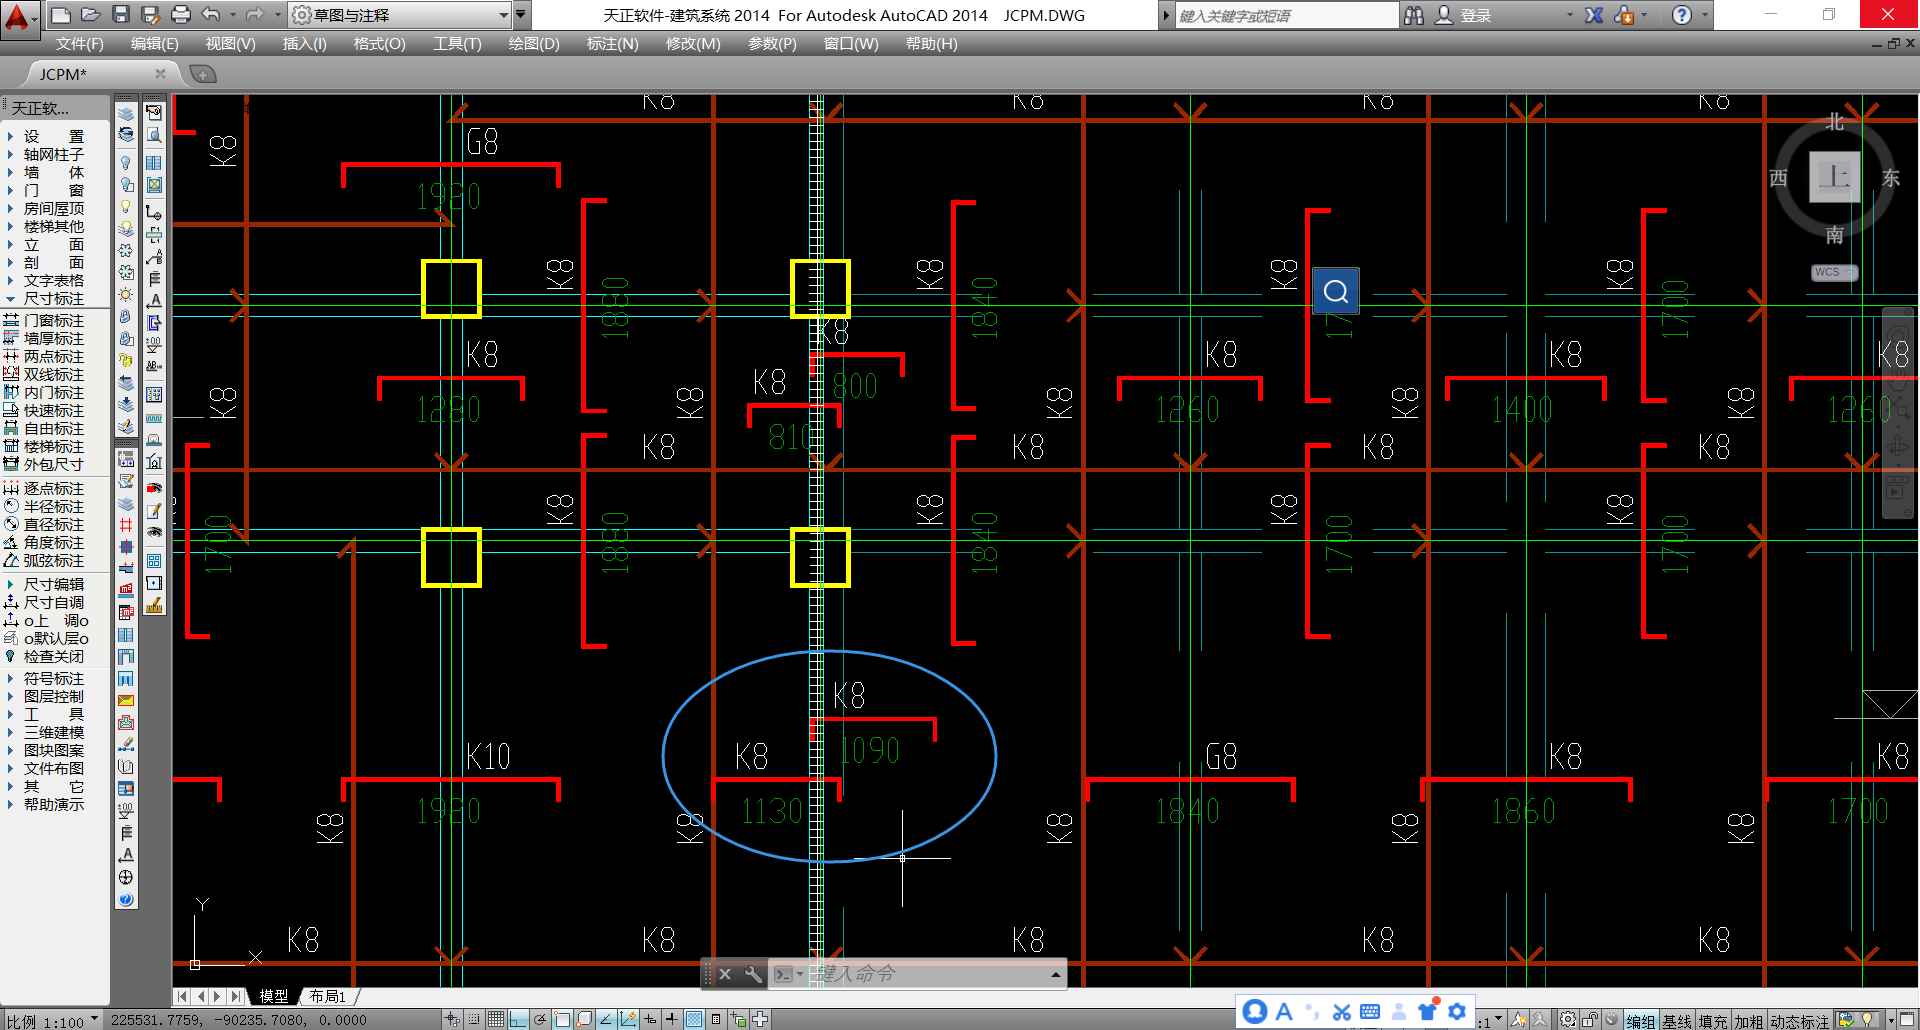1920x1030 pixels.
Task: Toggle snap mode in status bar
Action: 474,1020
